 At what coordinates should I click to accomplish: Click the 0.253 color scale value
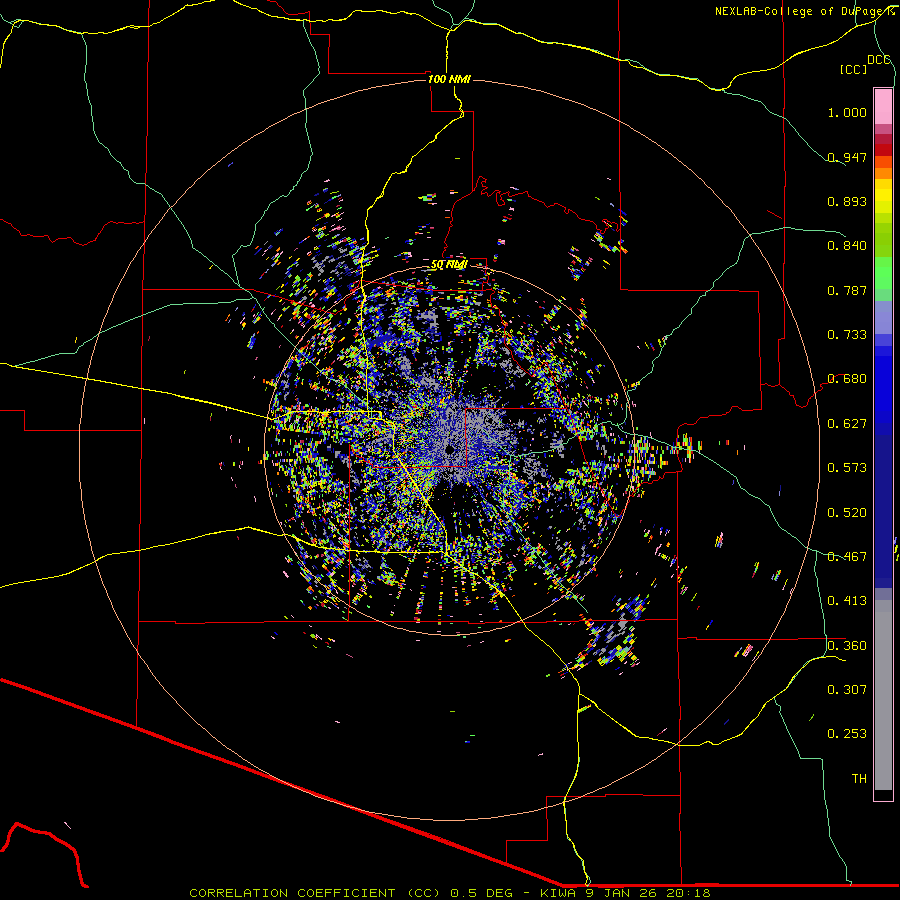pyautogui.click(x=847, y=734)
